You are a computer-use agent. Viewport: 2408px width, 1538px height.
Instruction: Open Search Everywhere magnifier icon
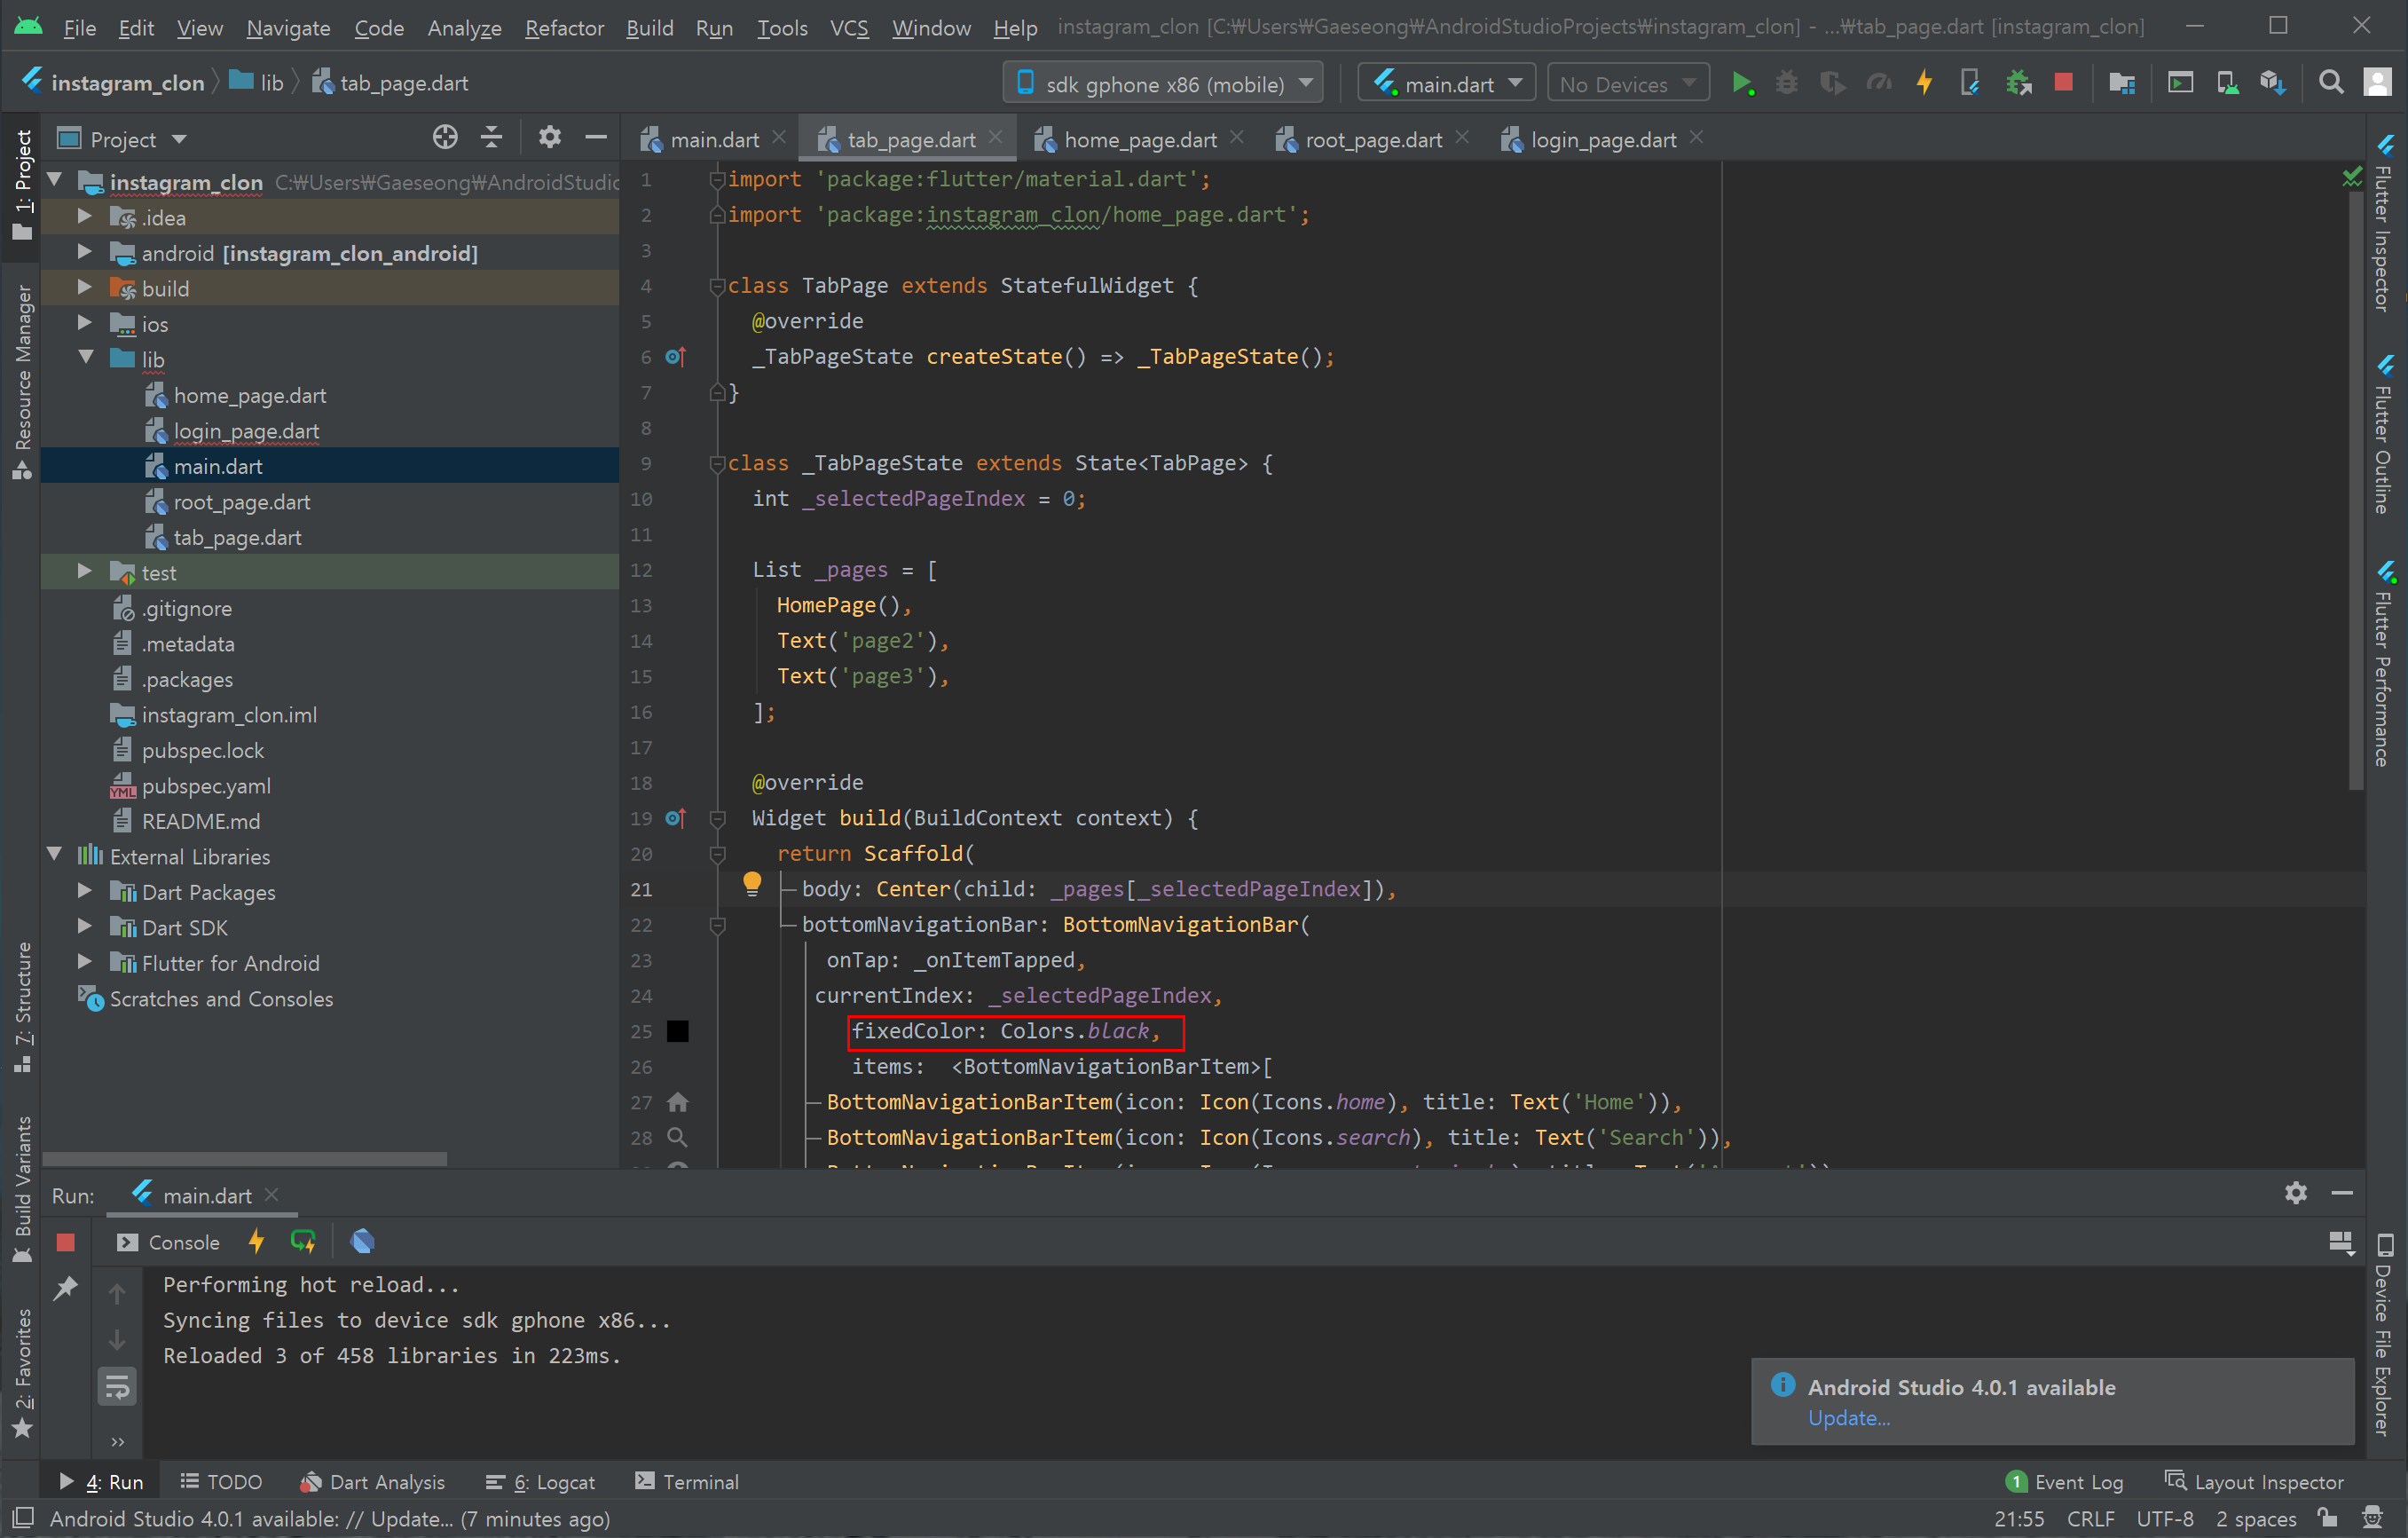pyautogui.click(x=2330, y=83)
